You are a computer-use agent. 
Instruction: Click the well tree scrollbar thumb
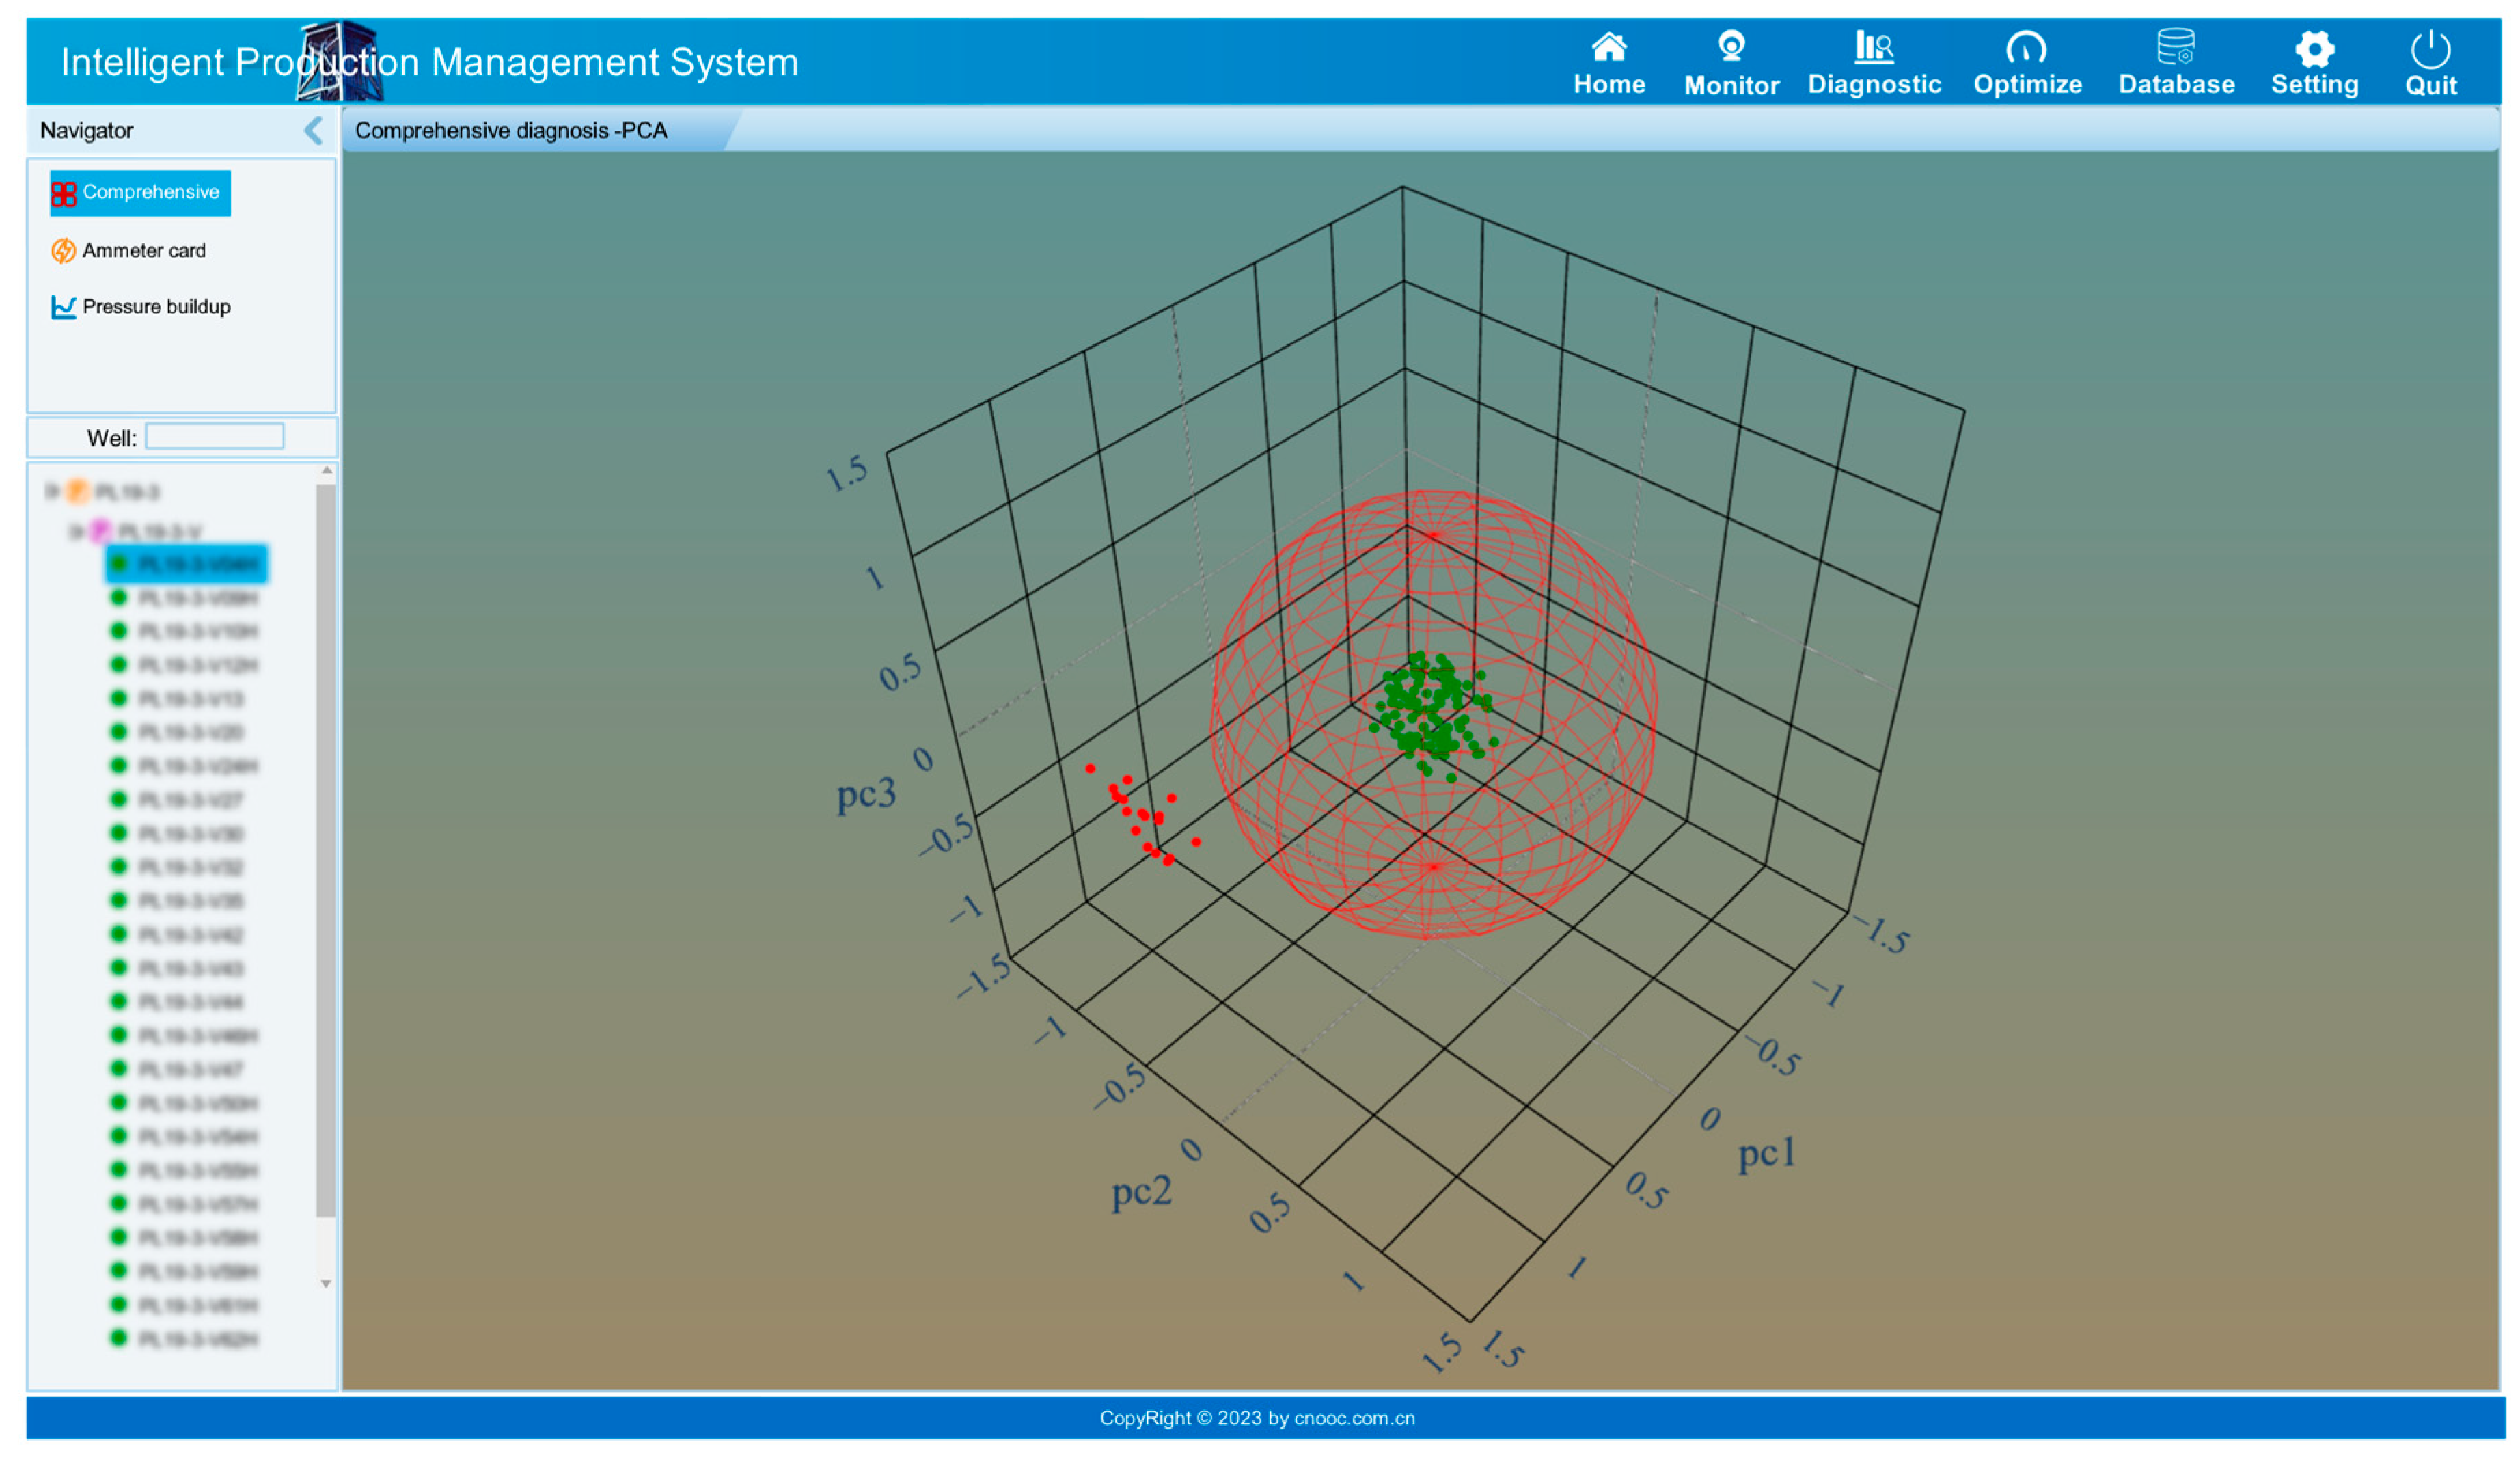click(x=325, y=850)
